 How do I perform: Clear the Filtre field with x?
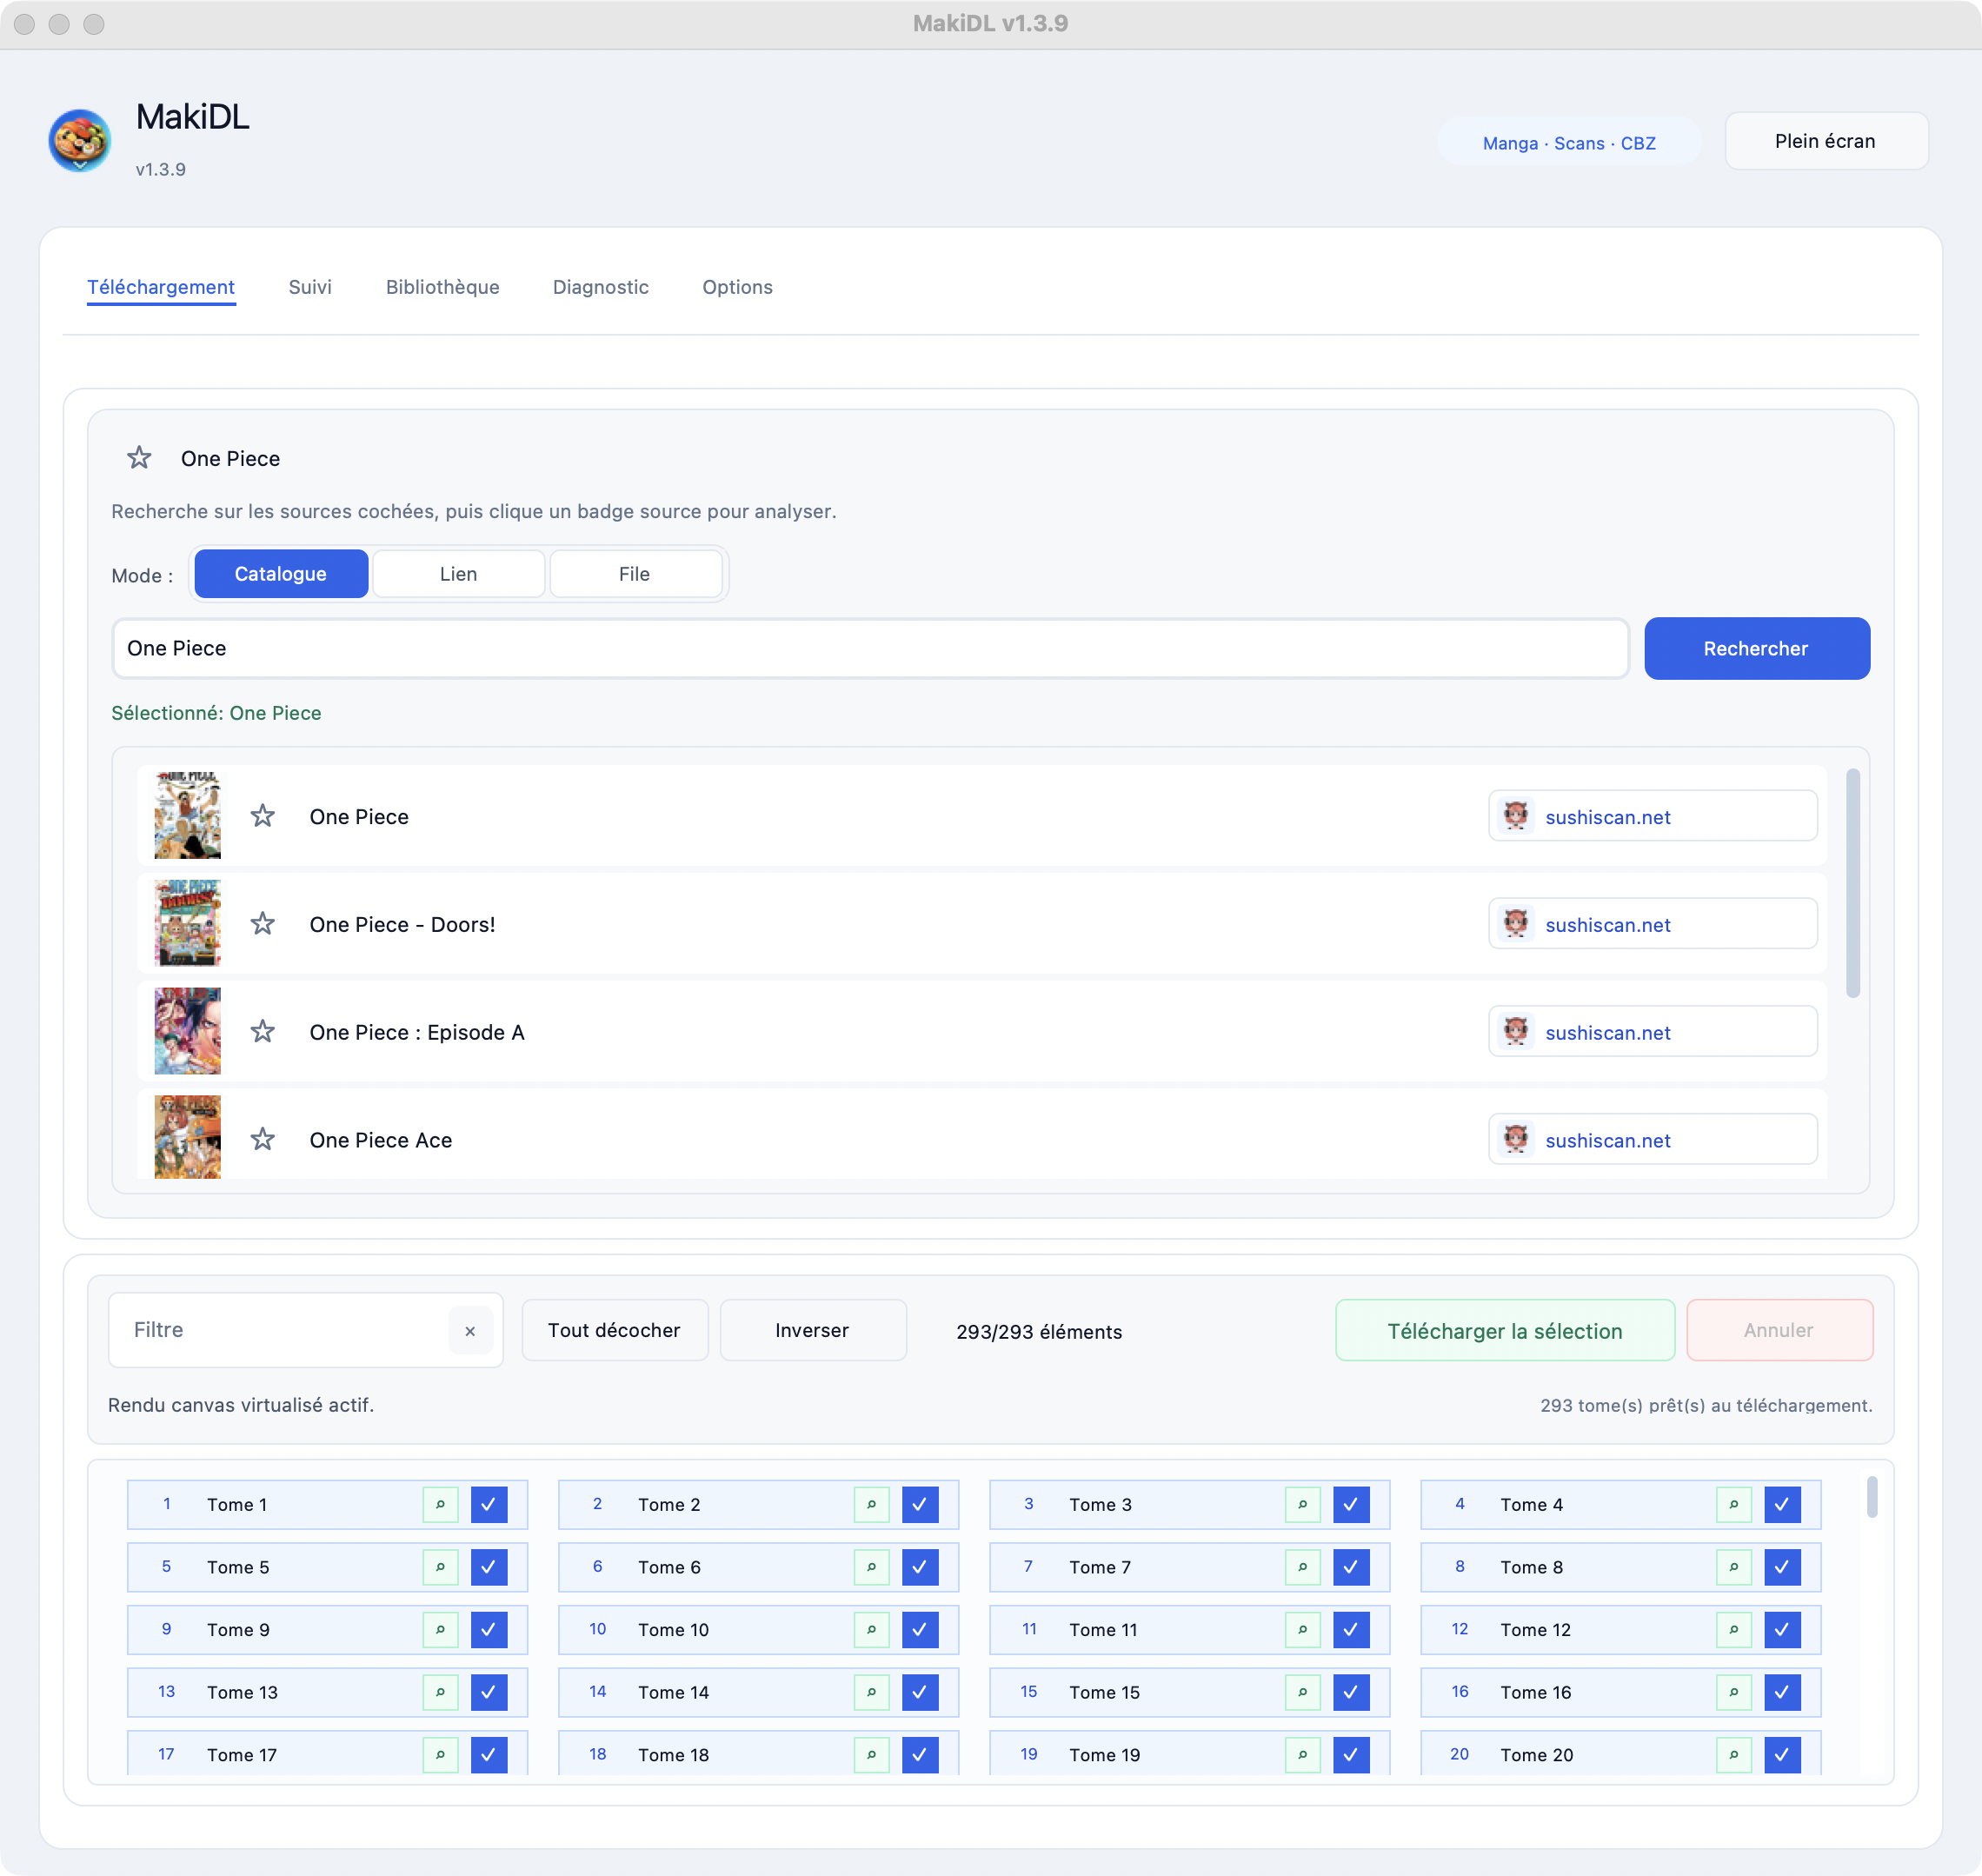click(470, 1331)
